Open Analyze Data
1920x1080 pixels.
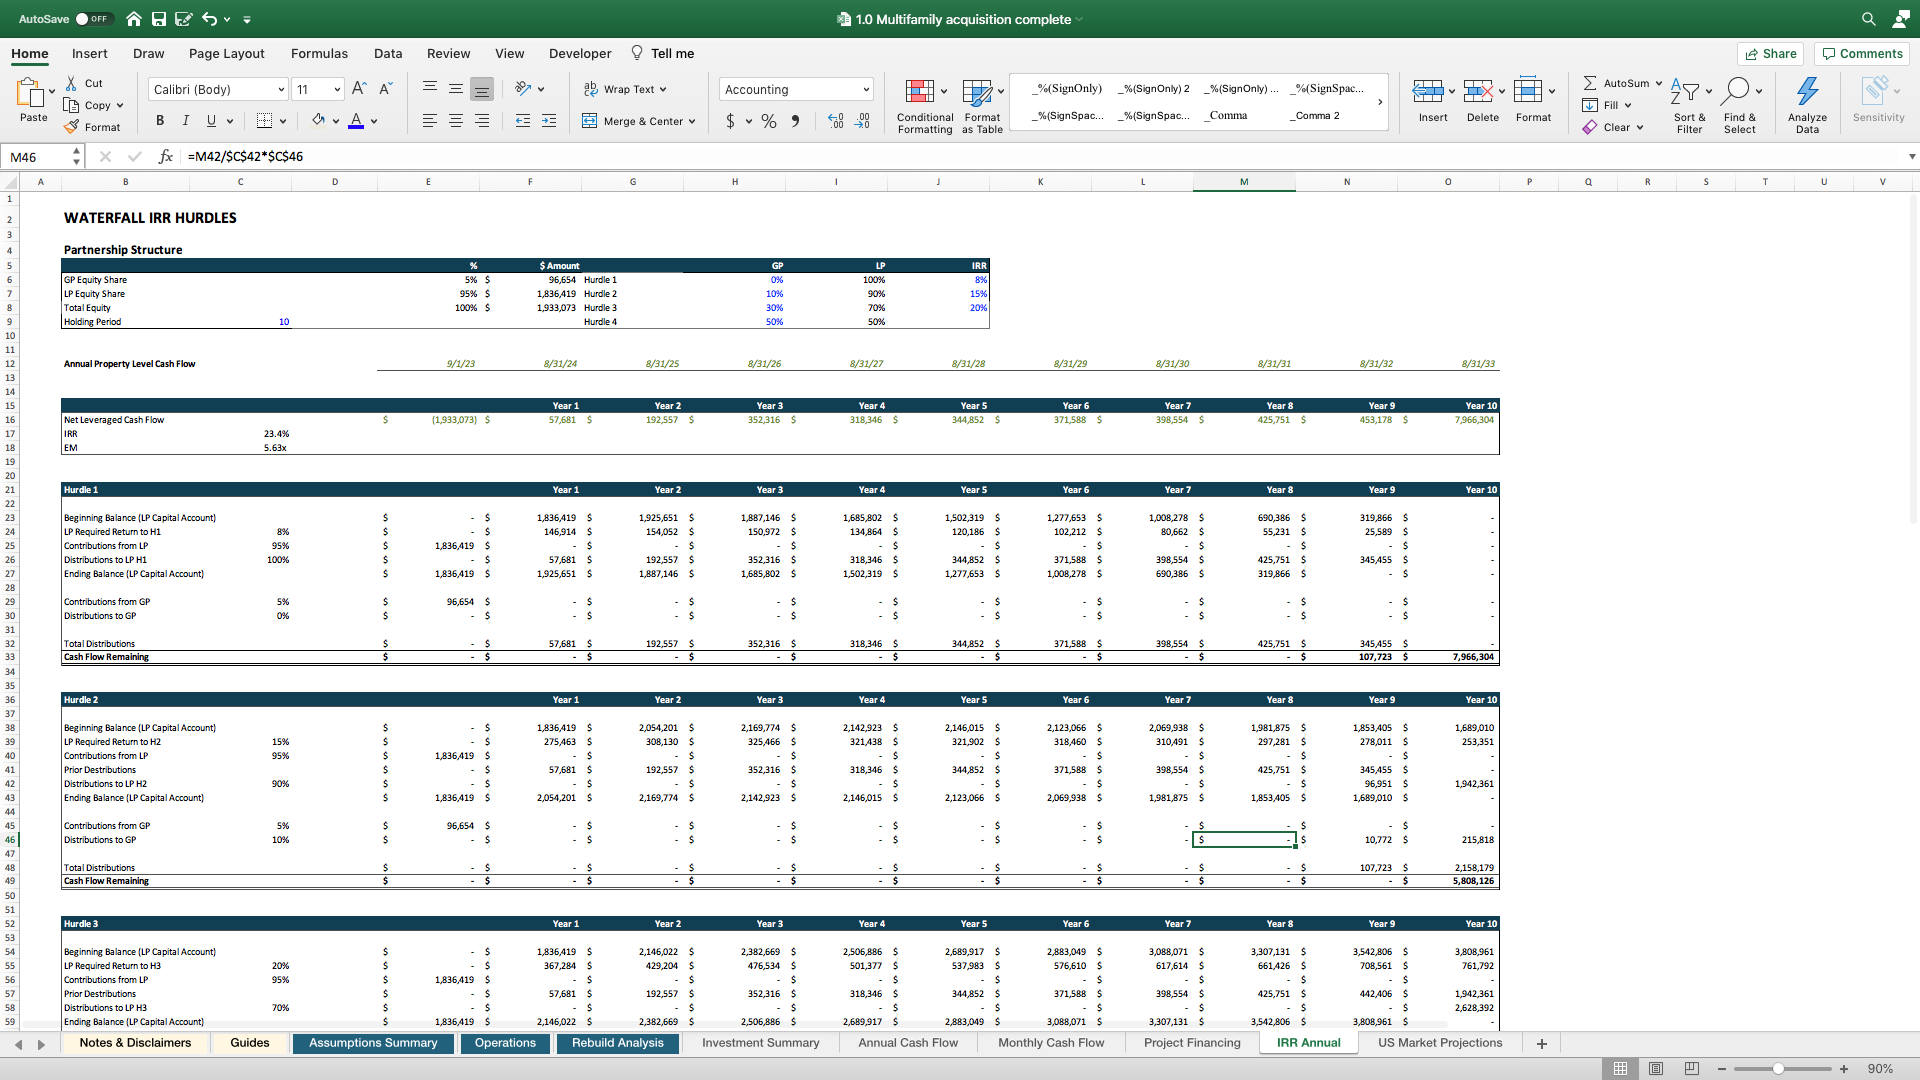(x=1806, y=97)
